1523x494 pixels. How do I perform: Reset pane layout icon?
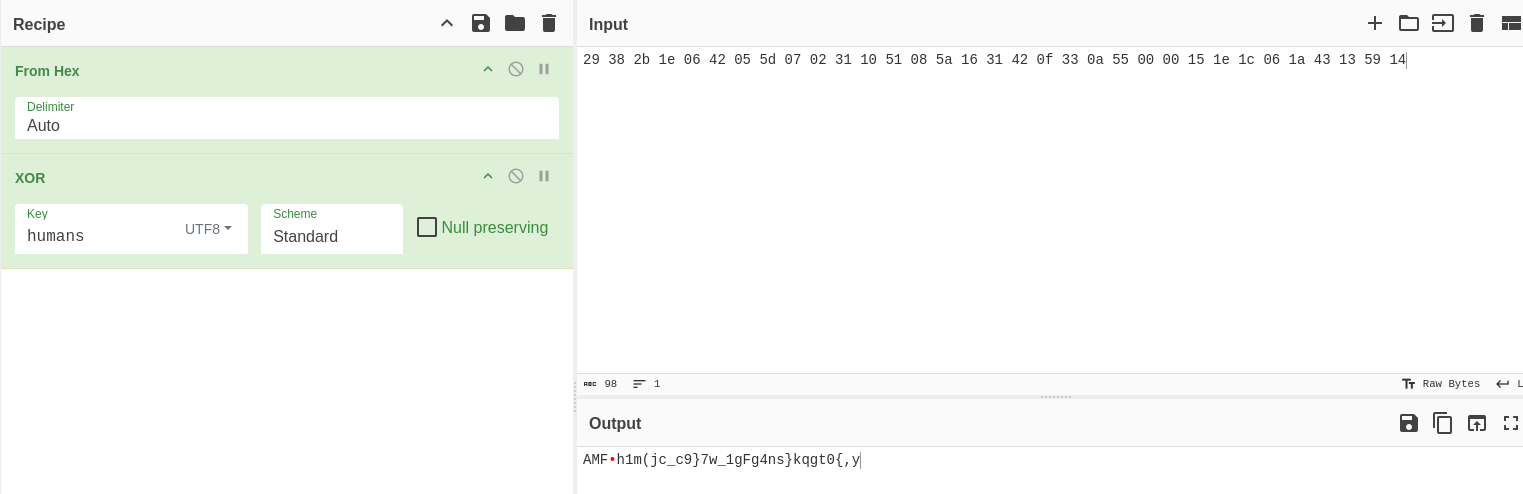(x=1511, y=23)
